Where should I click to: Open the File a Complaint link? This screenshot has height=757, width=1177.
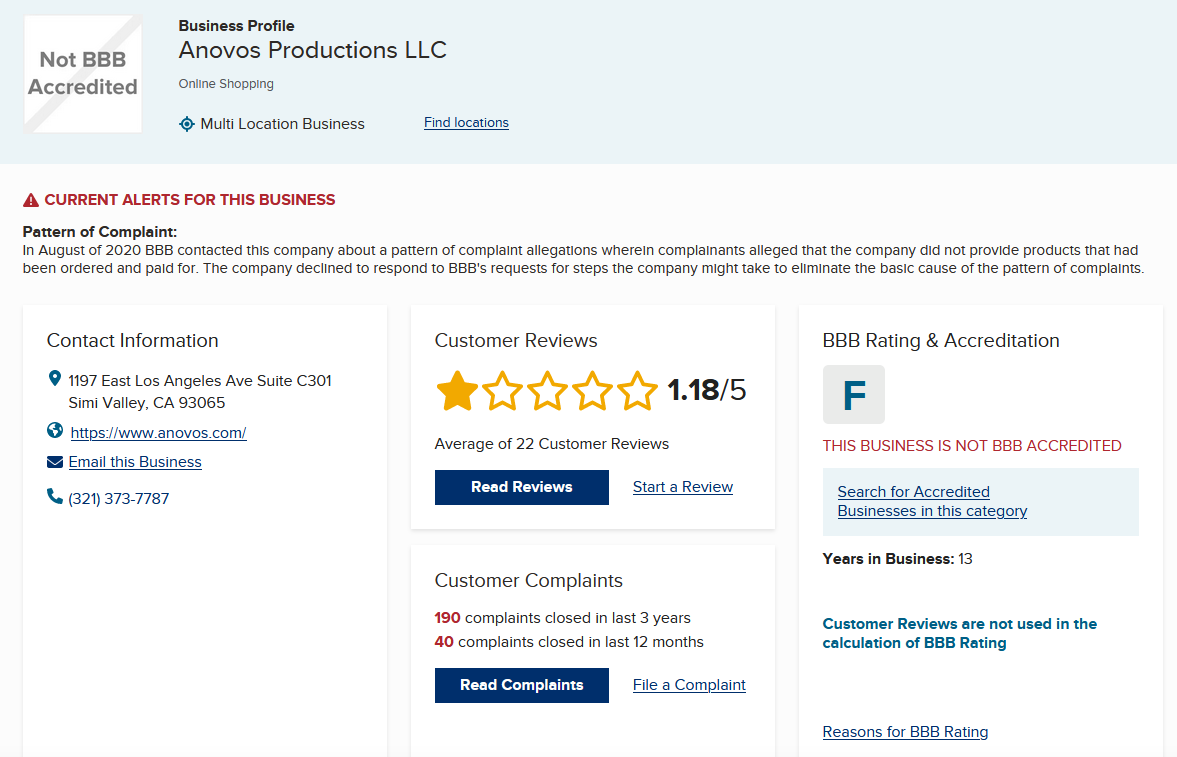pos(689,685)
